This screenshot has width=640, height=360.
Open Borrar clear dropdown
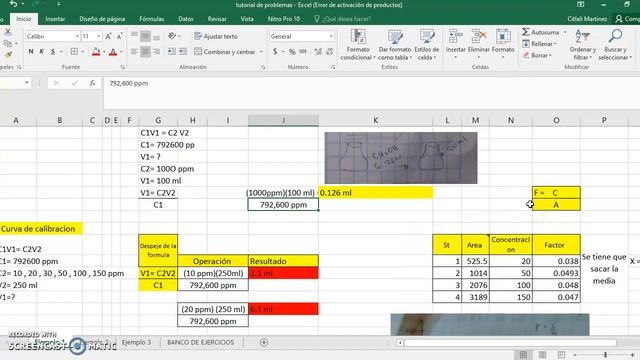[537, 55]
